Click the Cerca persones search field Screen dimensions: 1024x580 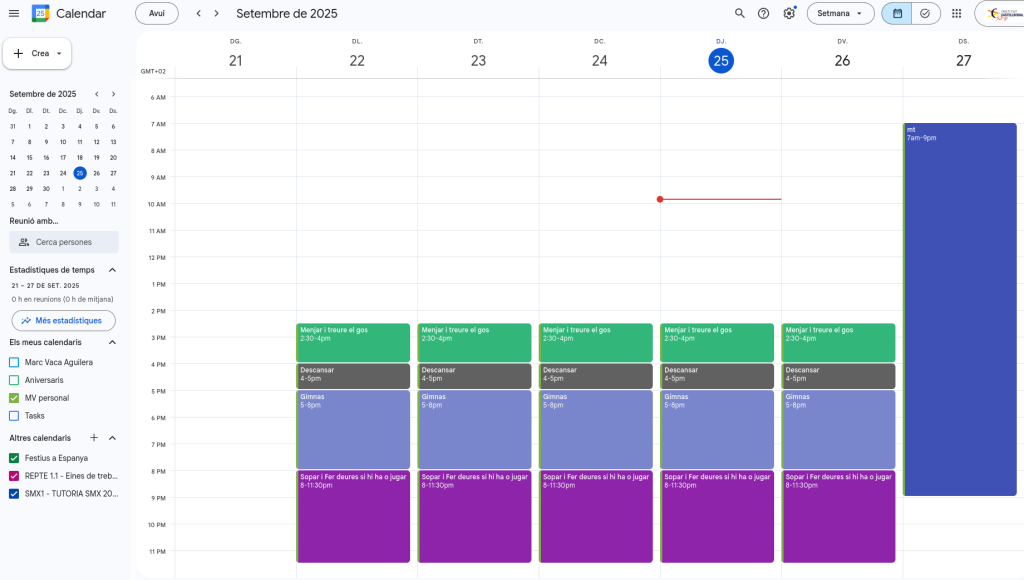point(64,242)
